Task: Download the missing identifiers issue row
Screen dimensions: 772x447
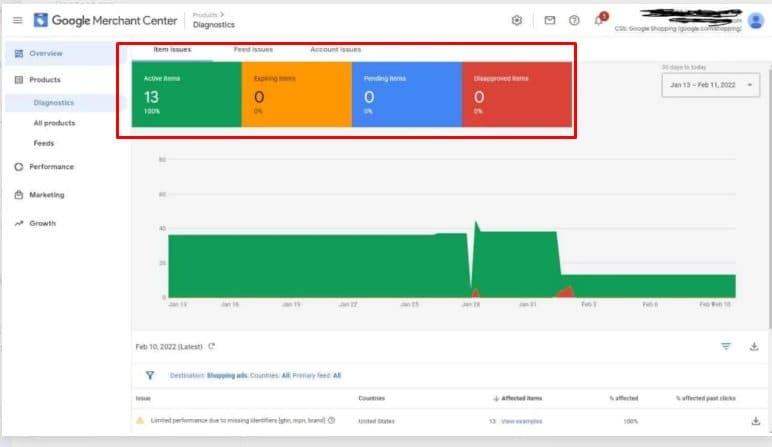Action: (755, 421)
